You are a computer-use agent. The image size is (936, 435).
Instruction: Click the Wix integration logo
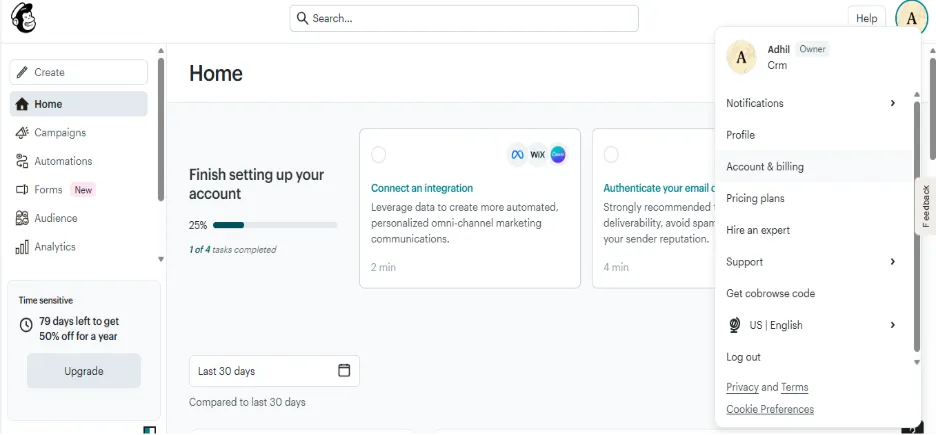(x=538, y=155)
